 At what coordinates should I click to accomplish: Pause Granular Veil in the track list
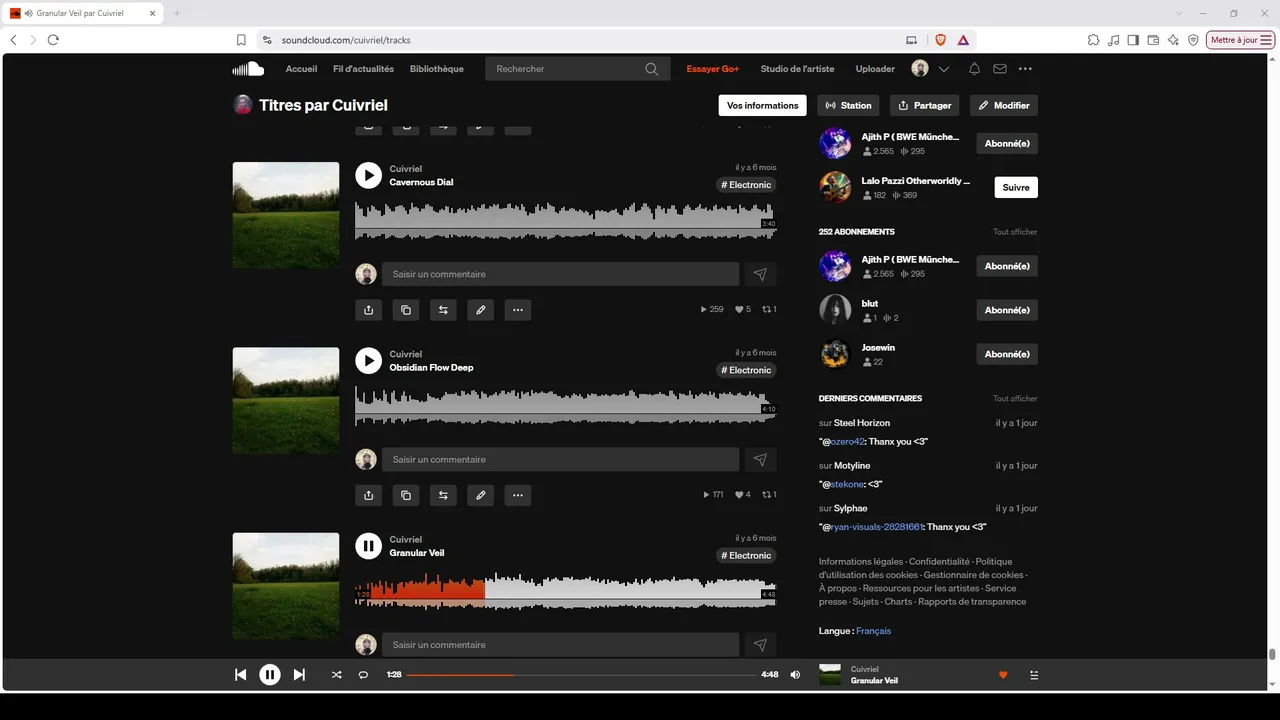pos(369,545)
